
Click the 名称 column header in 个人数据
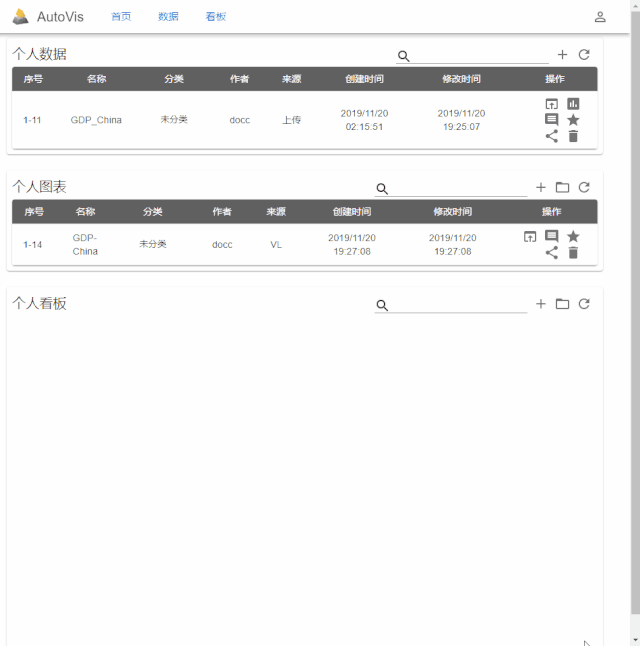click(x=96, y=79)
